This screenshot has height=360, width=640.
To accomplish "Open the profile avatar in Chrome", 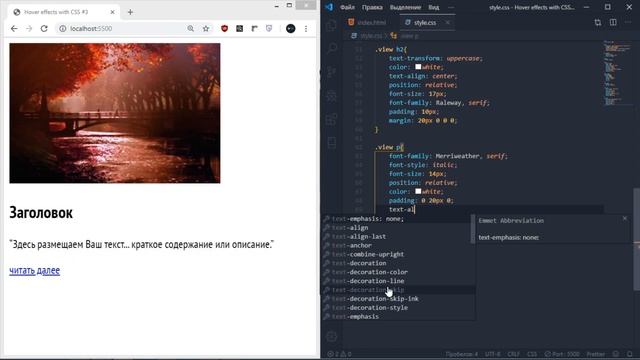I will (291, 29).
